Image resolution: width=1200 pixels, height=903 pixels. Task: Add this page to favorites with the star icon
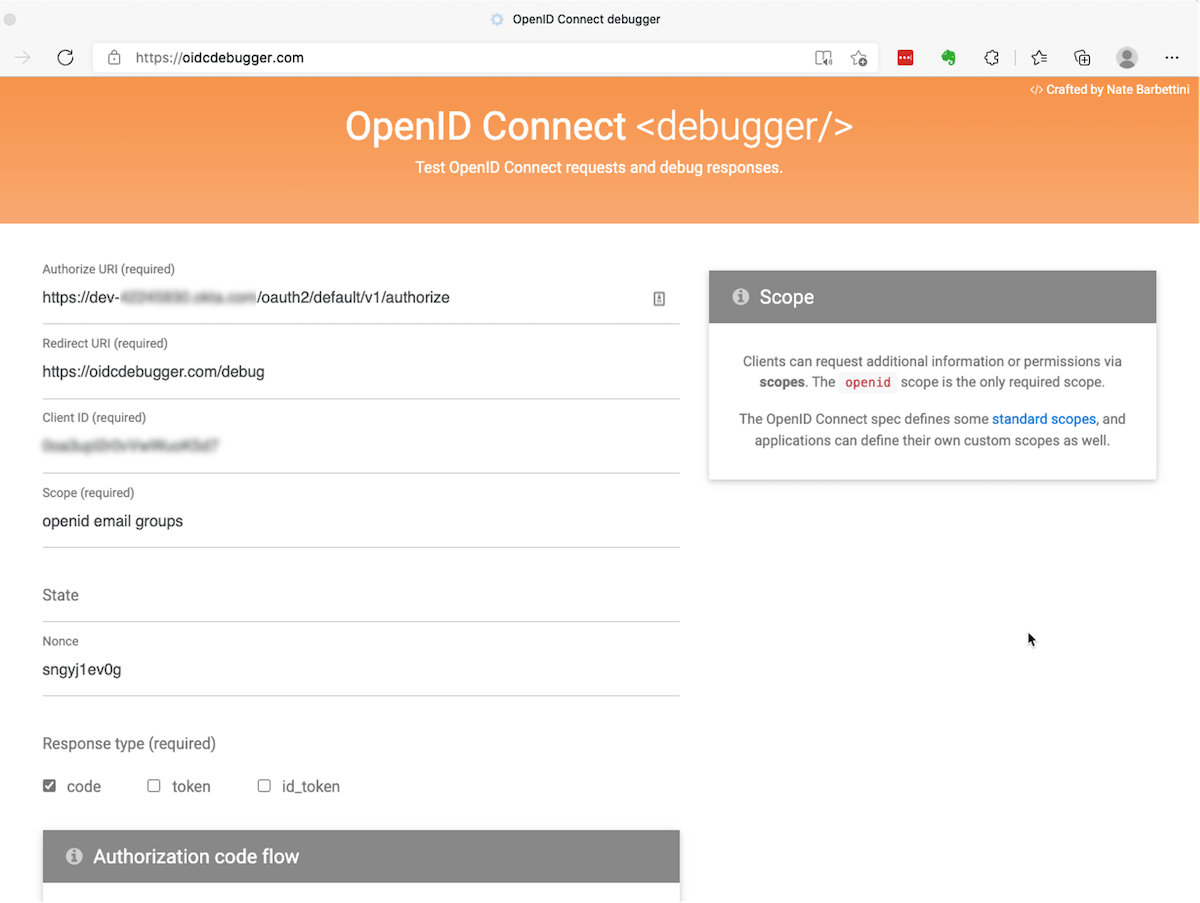858,58
